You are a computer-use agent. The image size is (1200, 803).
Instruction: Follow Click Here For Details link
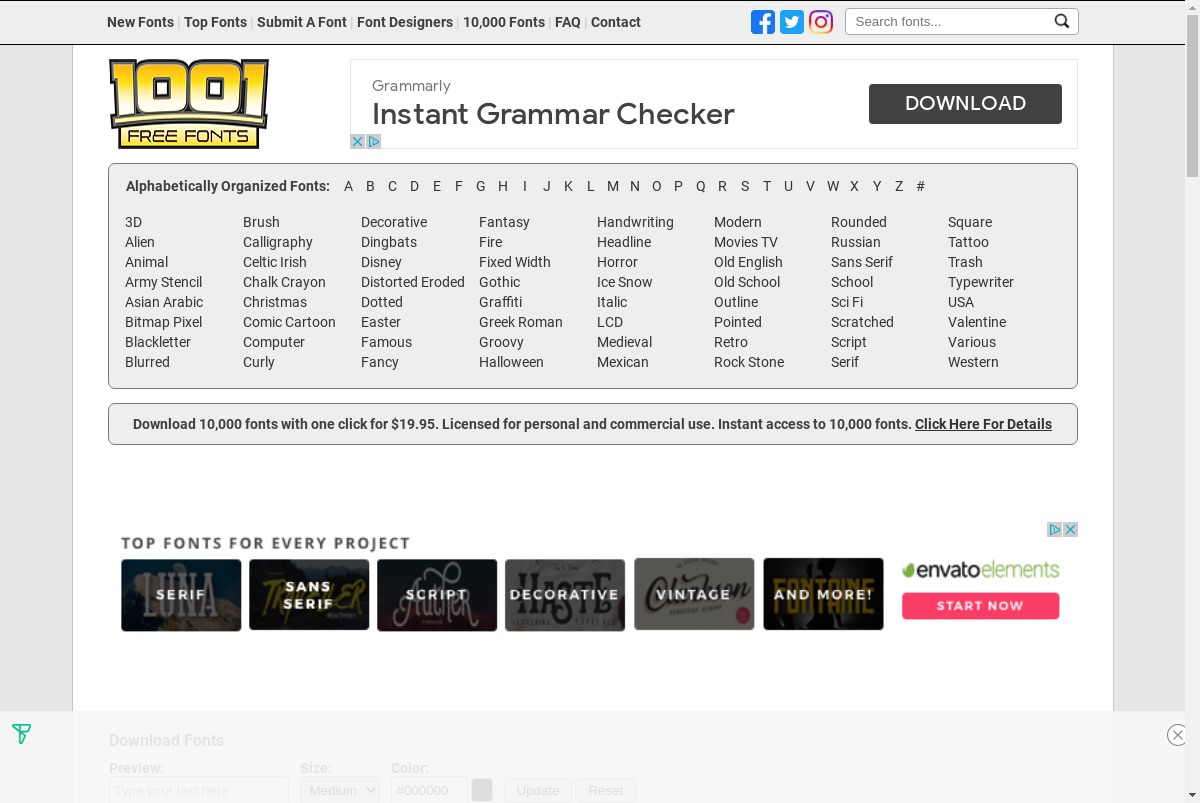(983, 424)
